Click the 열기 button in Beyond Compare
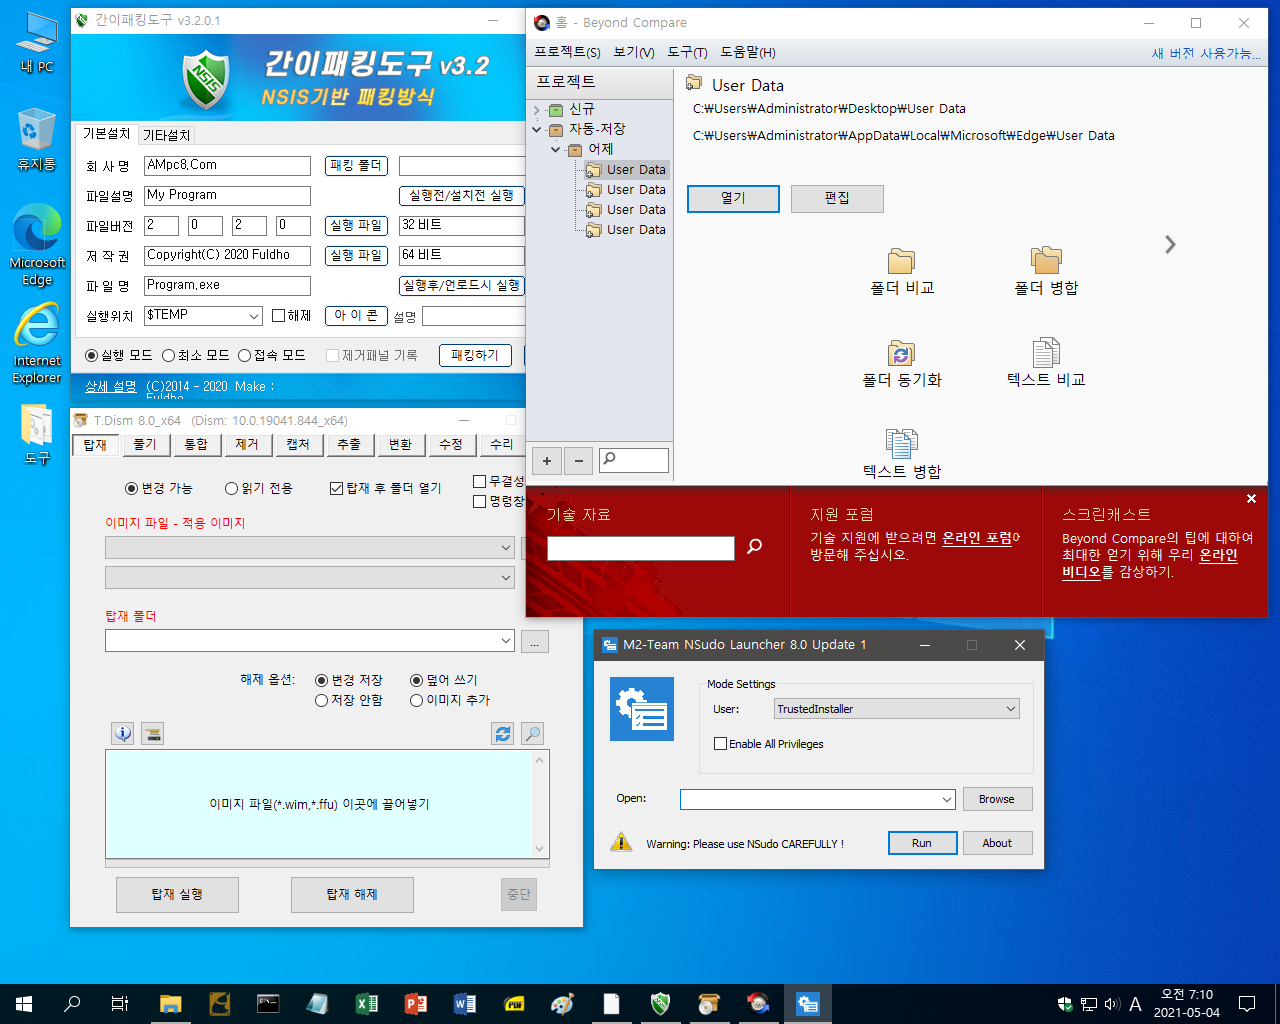The width and height of the screenshot is (1280, 1024). click(733, 198)
